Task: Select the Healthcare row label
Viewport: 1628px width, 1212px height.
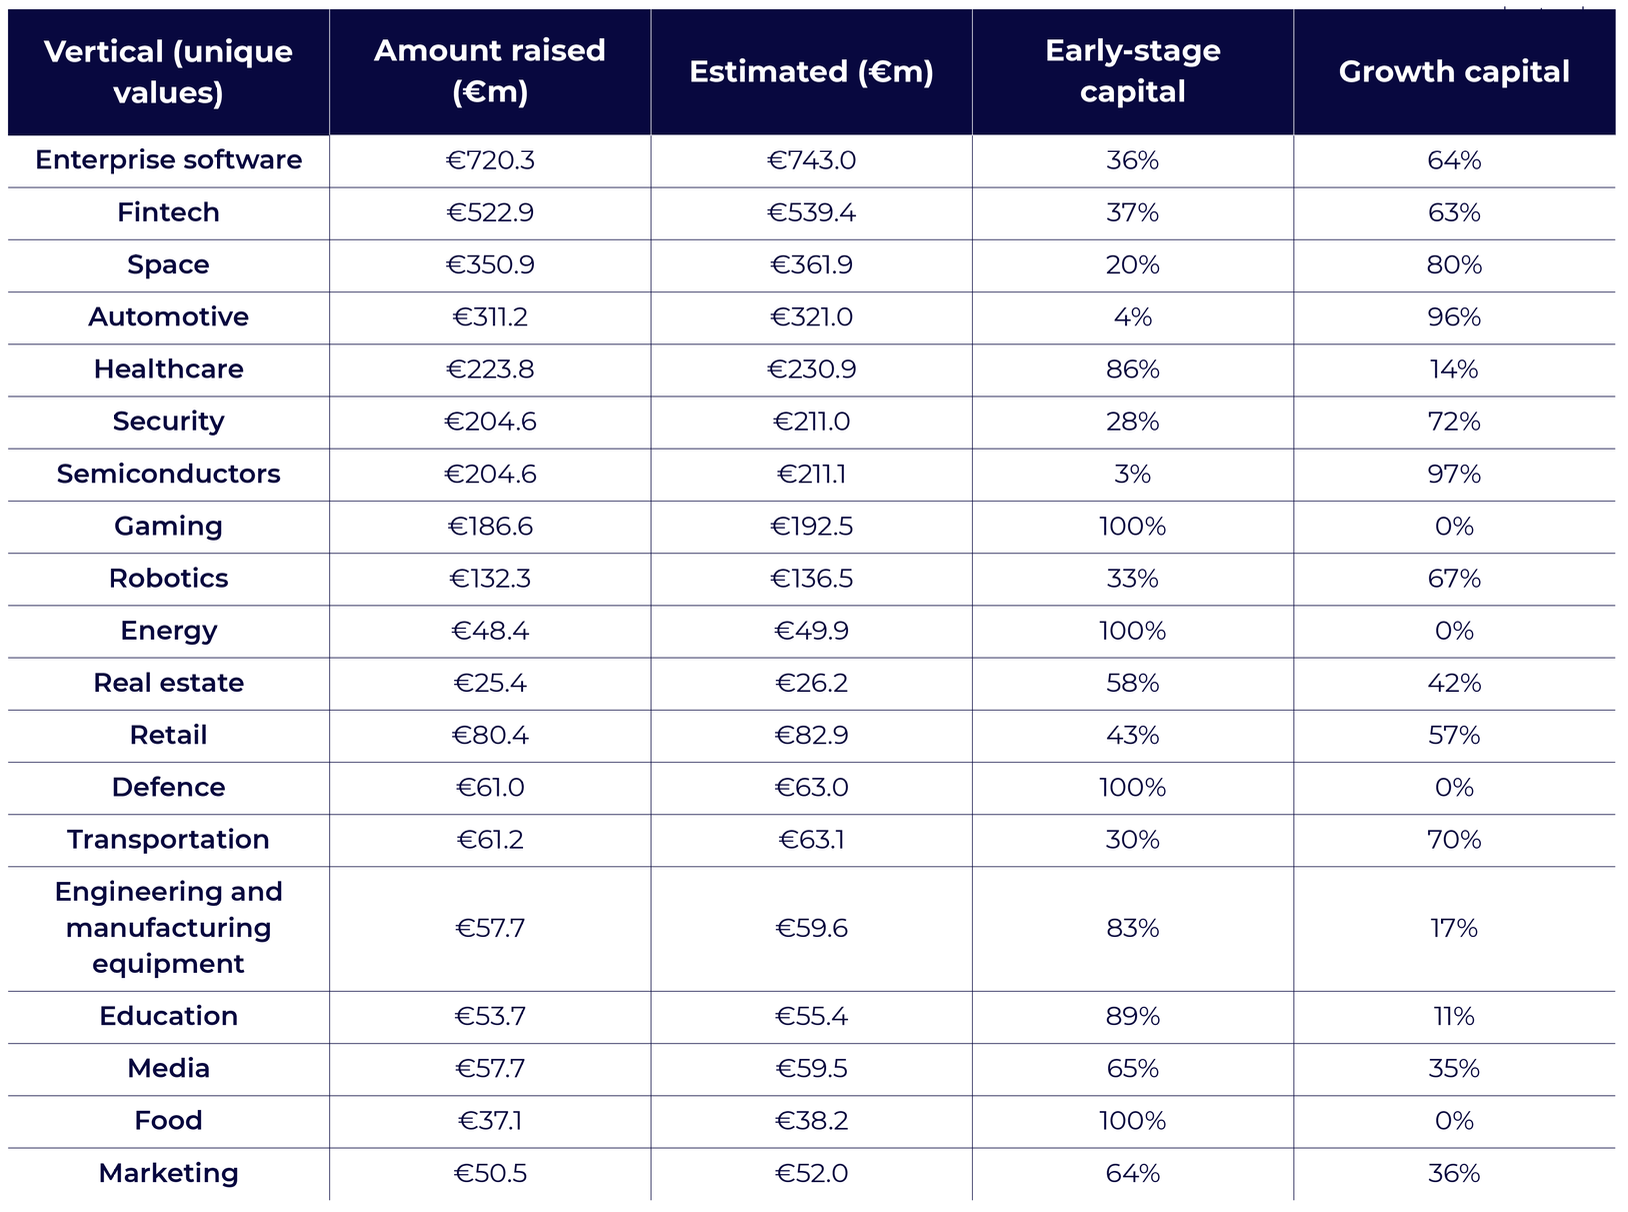Action: click(x=168, y=369)
